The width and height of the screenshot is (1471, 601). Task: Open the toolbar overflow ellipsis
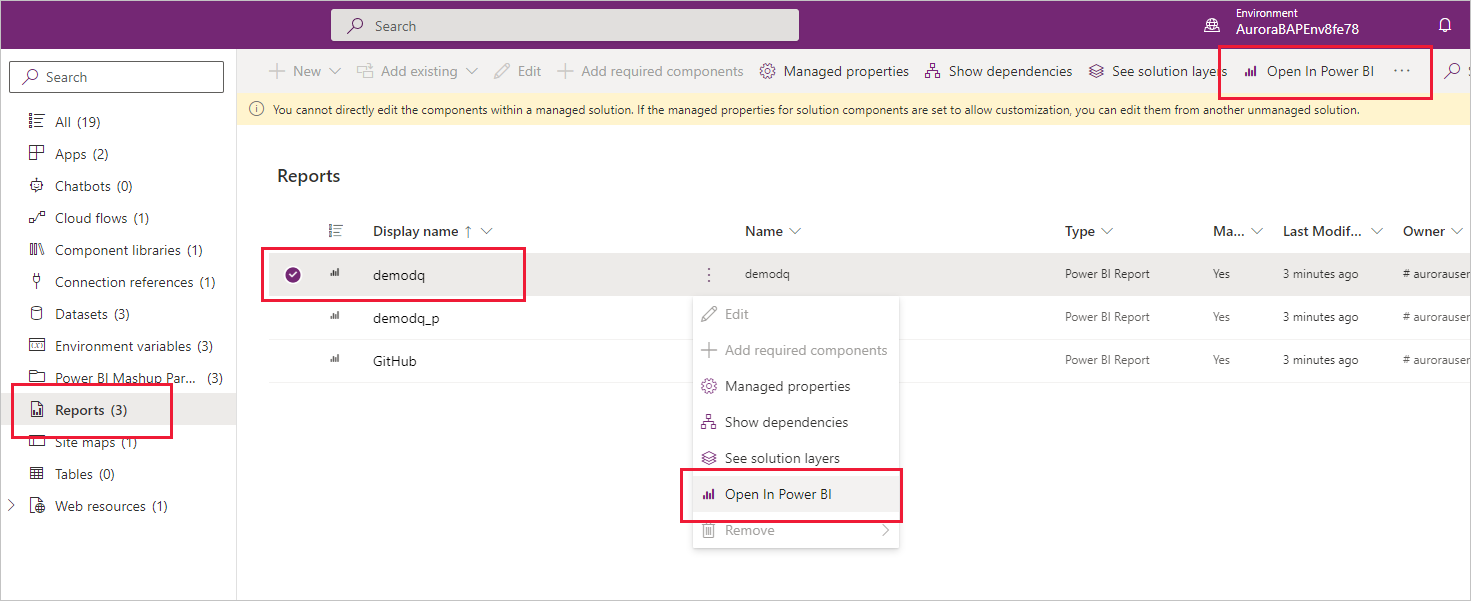[x=1402, y=71]
